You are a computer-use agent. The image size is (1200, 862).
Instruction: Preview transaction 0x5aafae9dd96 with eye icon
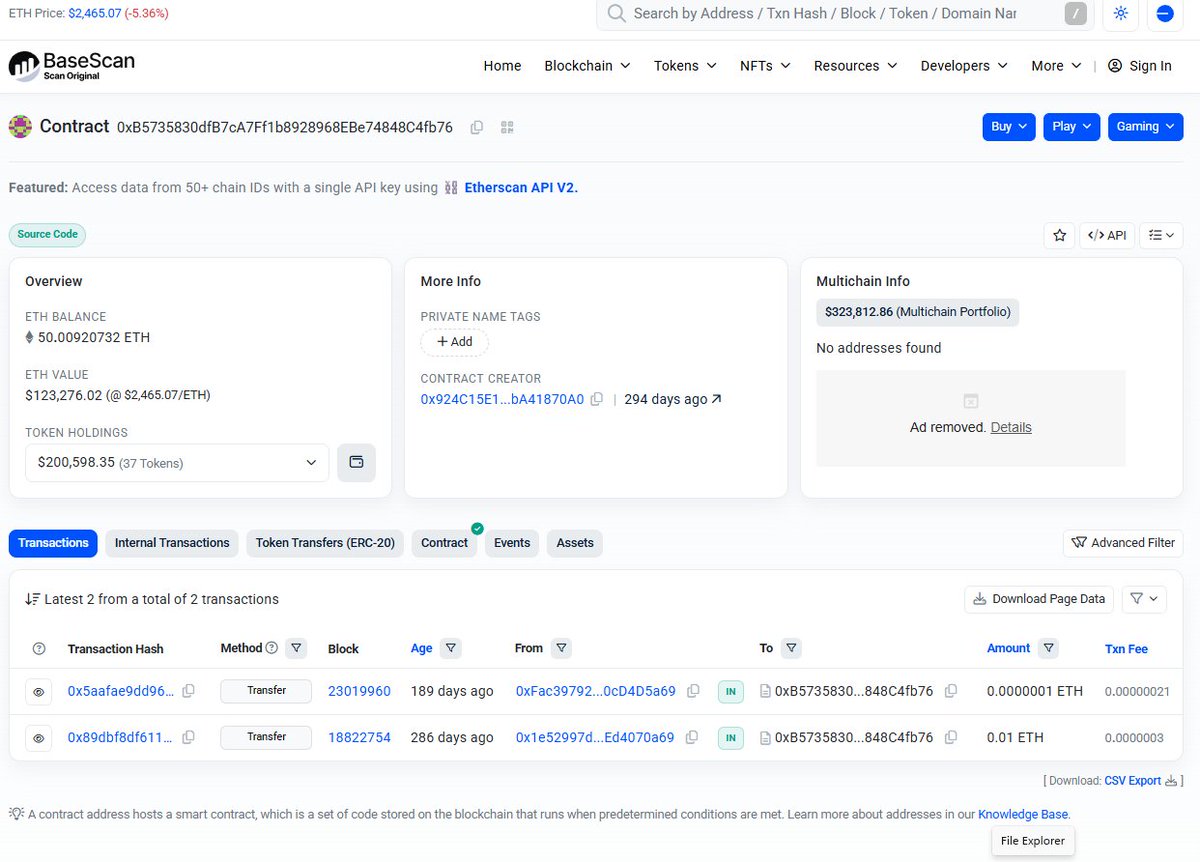coord(38,692)
